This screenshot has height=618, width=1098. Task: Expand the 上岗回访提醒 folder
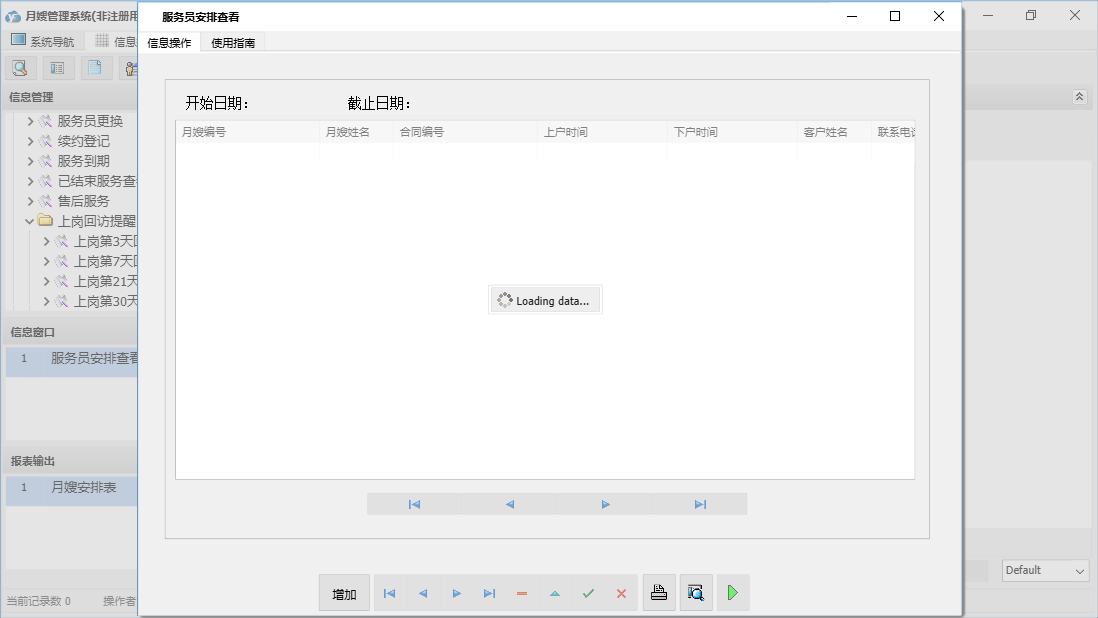pyautogui.click(x=29, y=220)
